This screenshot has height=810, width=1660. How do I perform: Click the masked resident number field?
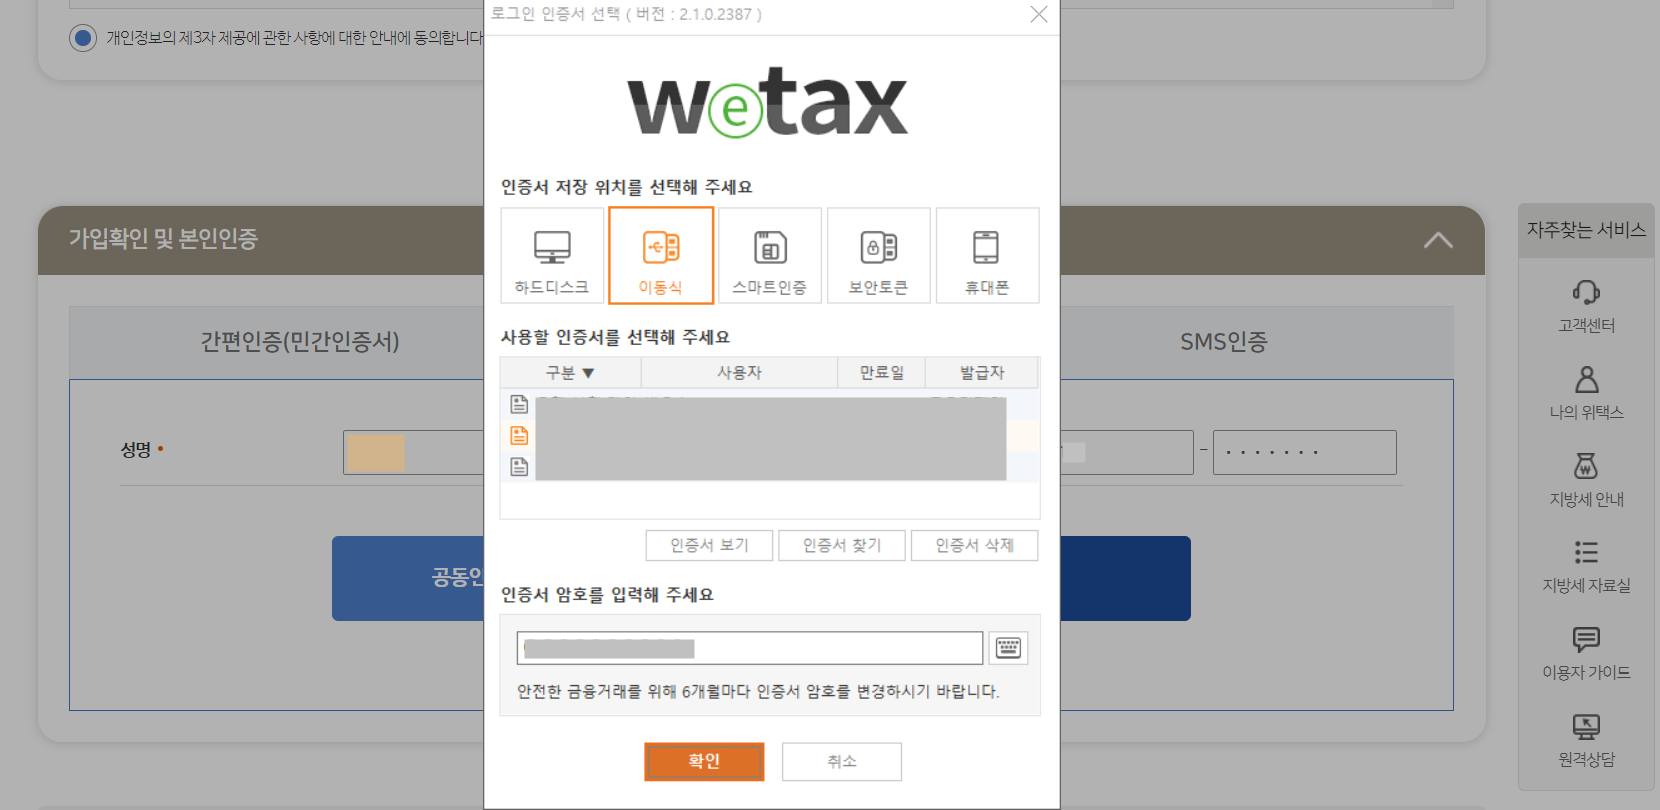coord(1304,452)
